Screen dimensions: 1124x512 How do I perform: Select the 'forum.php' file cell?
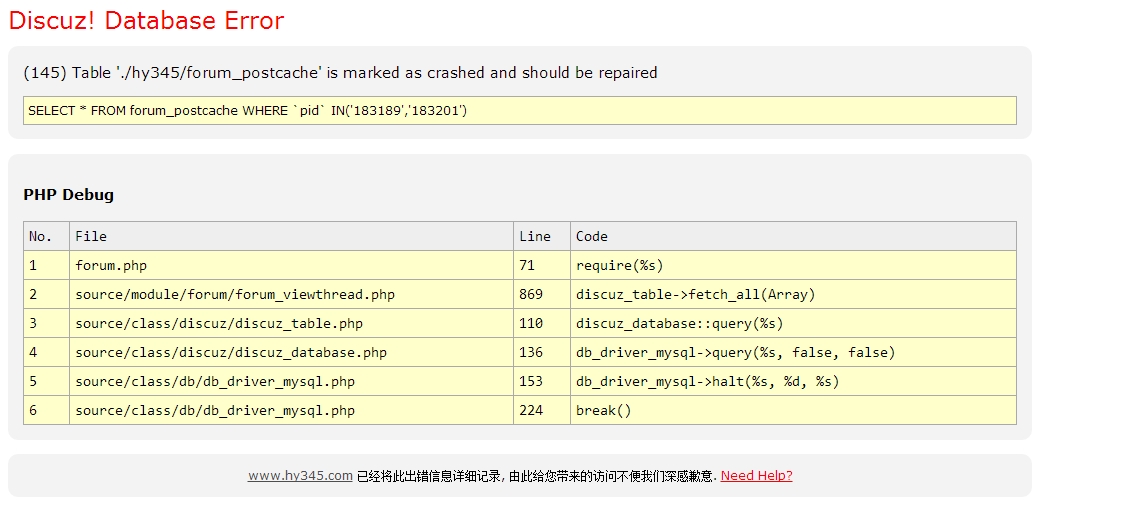[292, 265]
